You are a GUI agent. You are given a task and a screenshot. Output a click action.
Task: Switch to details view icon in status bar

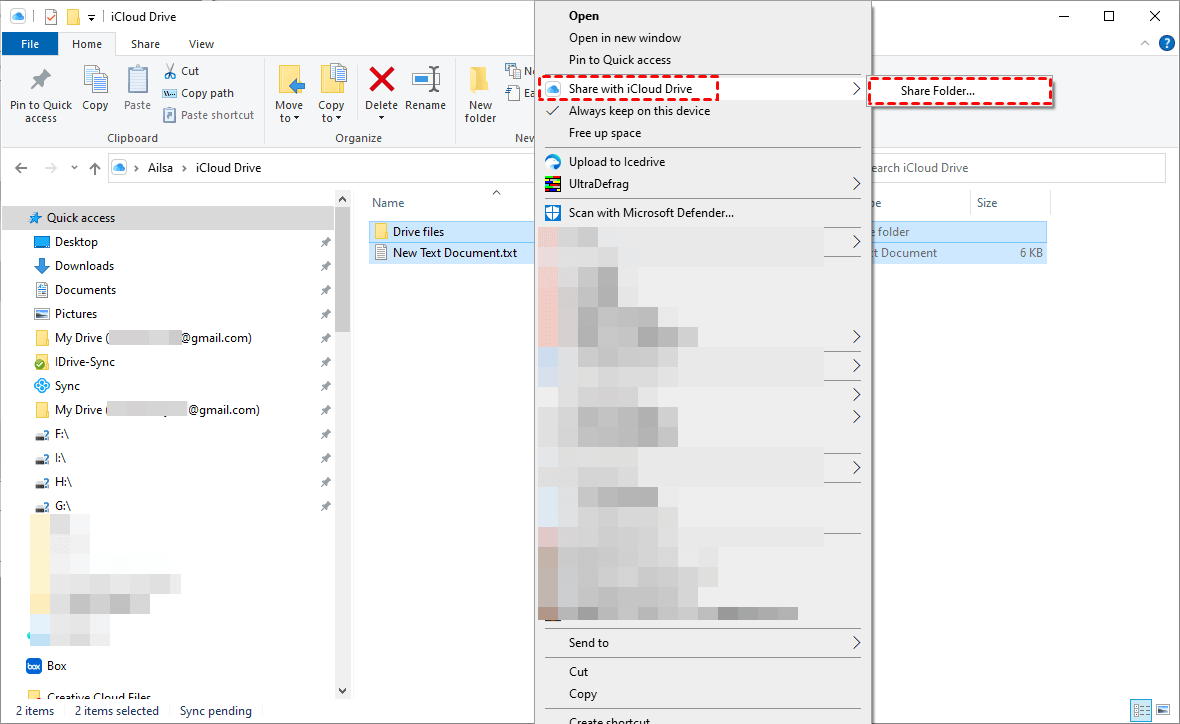coord(1142,710)
